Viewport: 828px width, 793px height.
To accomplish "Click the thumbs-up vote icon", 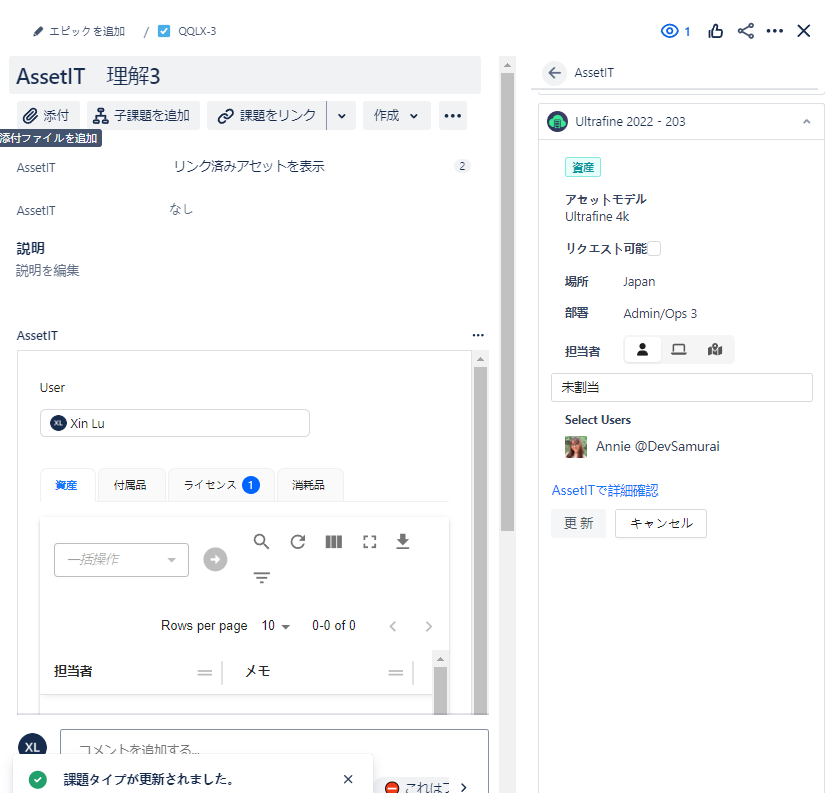I will tap(715, 31).
